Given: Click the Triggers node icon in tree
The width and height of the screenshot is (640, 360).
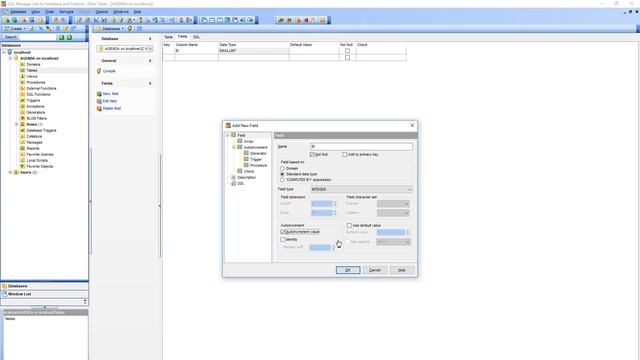Looking at the screenshot, I should click(x=23, y=100).
